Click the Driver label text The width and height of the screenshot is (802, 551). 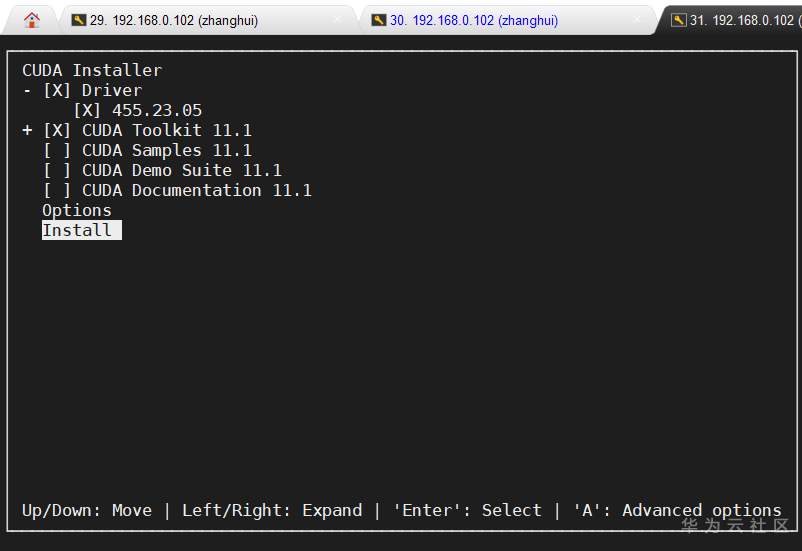pos(112,91)
